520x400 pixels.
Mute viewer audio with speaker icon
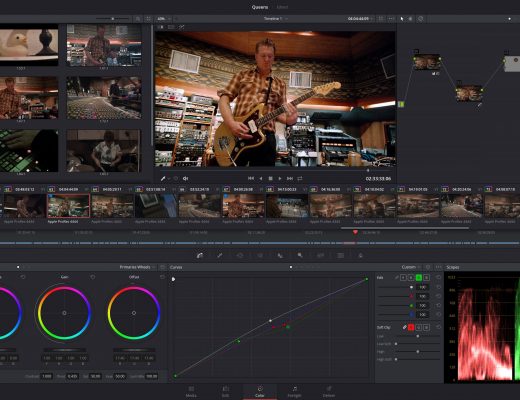185,179
